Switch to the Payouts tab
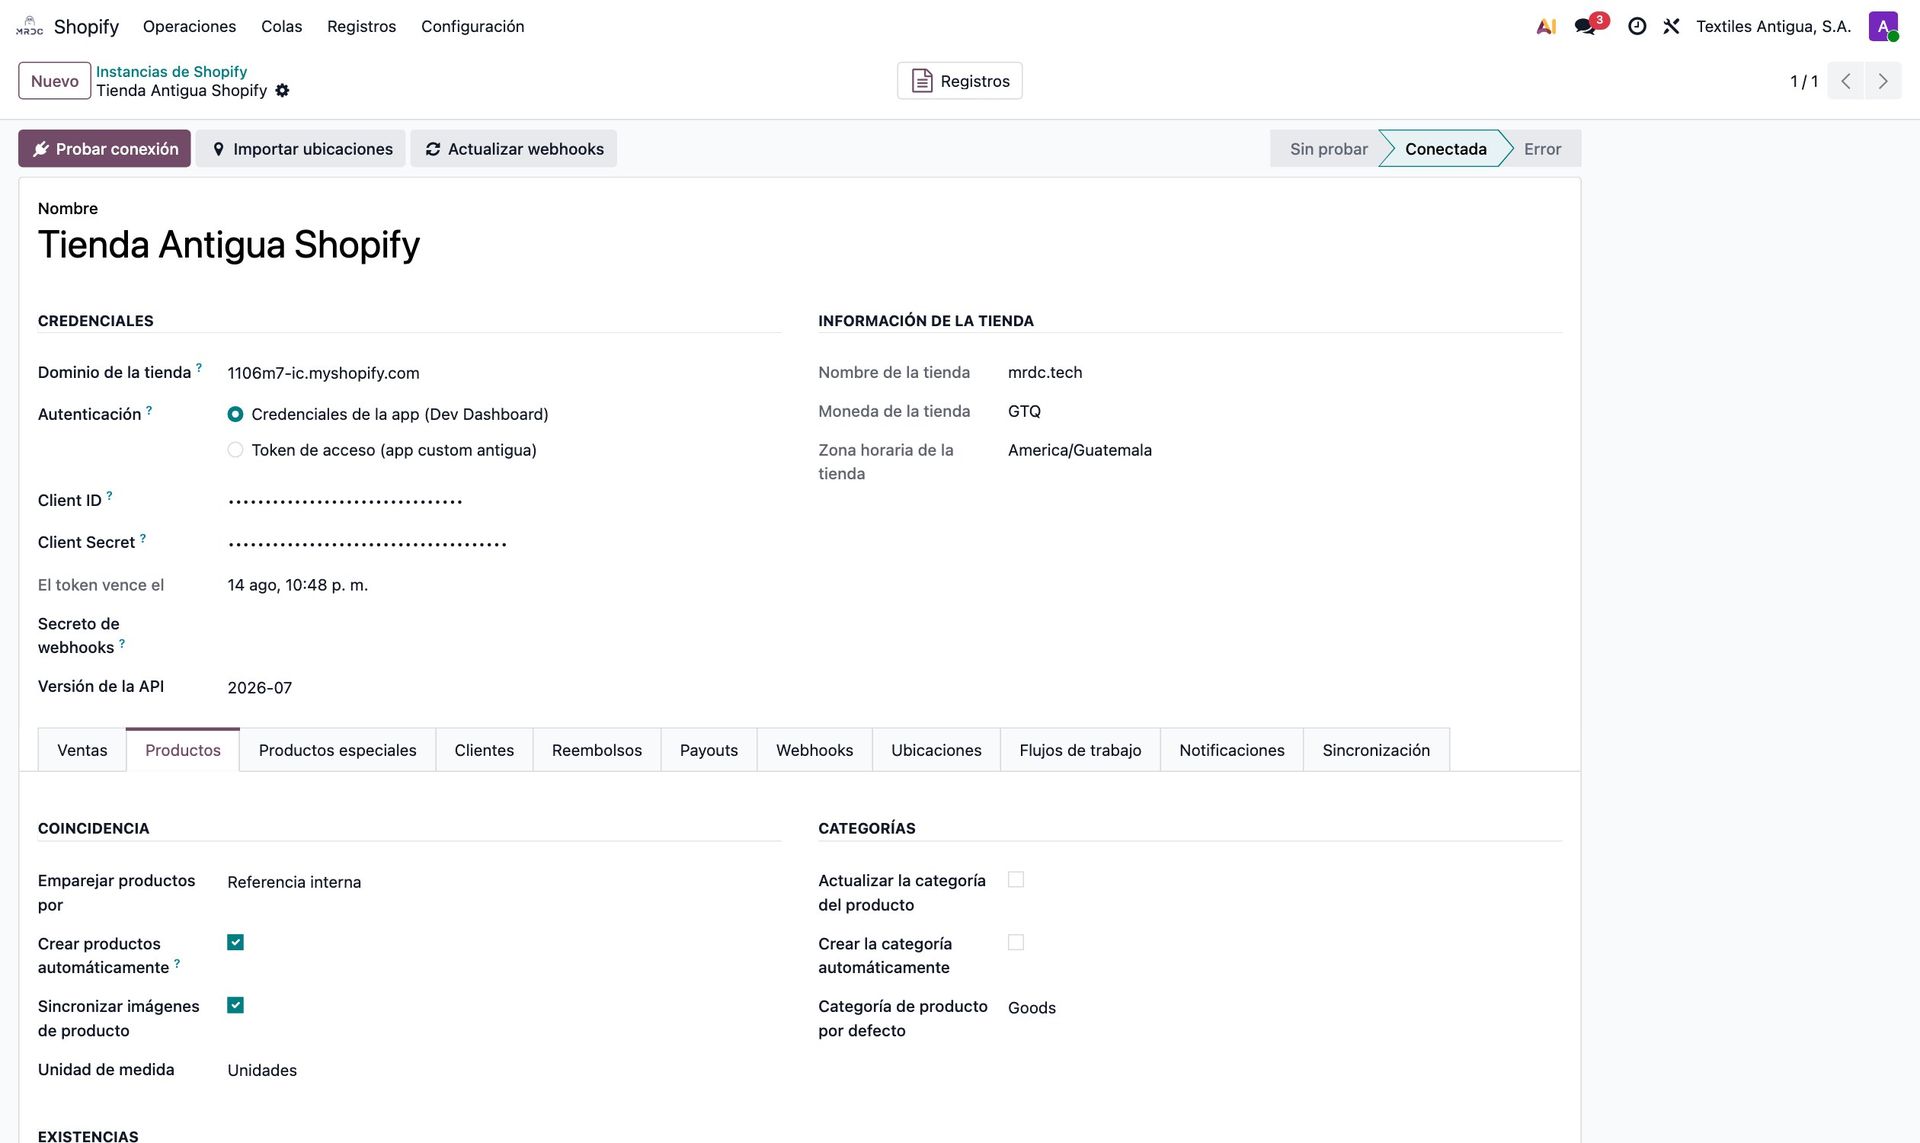 click(x=709, y=750)
